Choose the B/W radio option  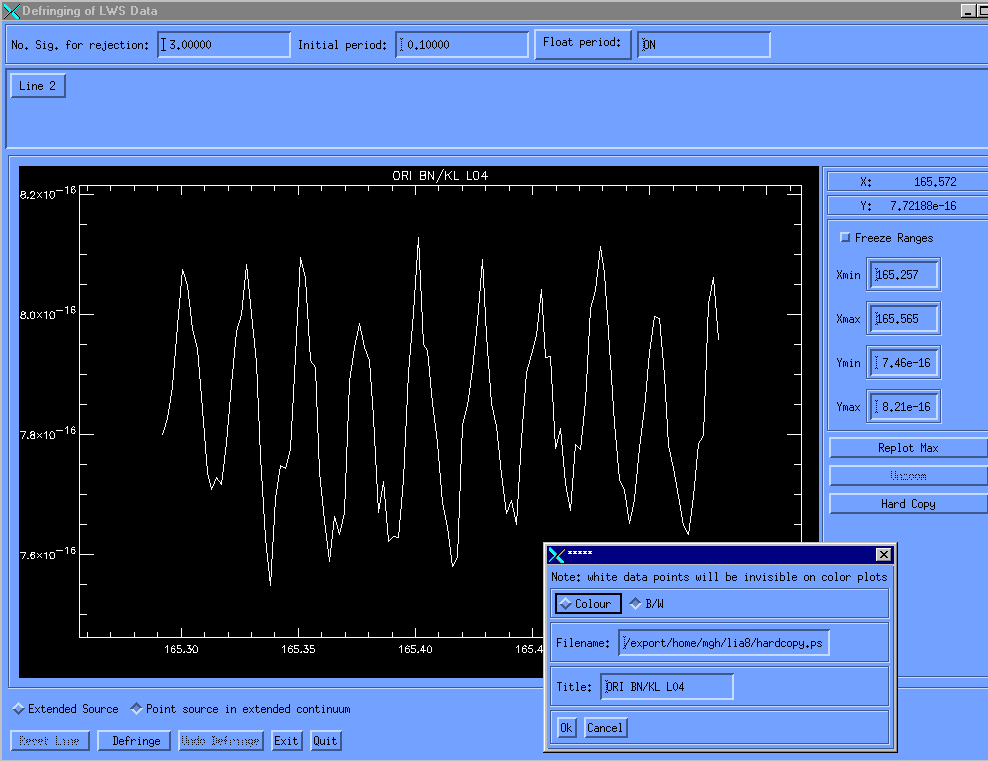(x=635, y=604)
